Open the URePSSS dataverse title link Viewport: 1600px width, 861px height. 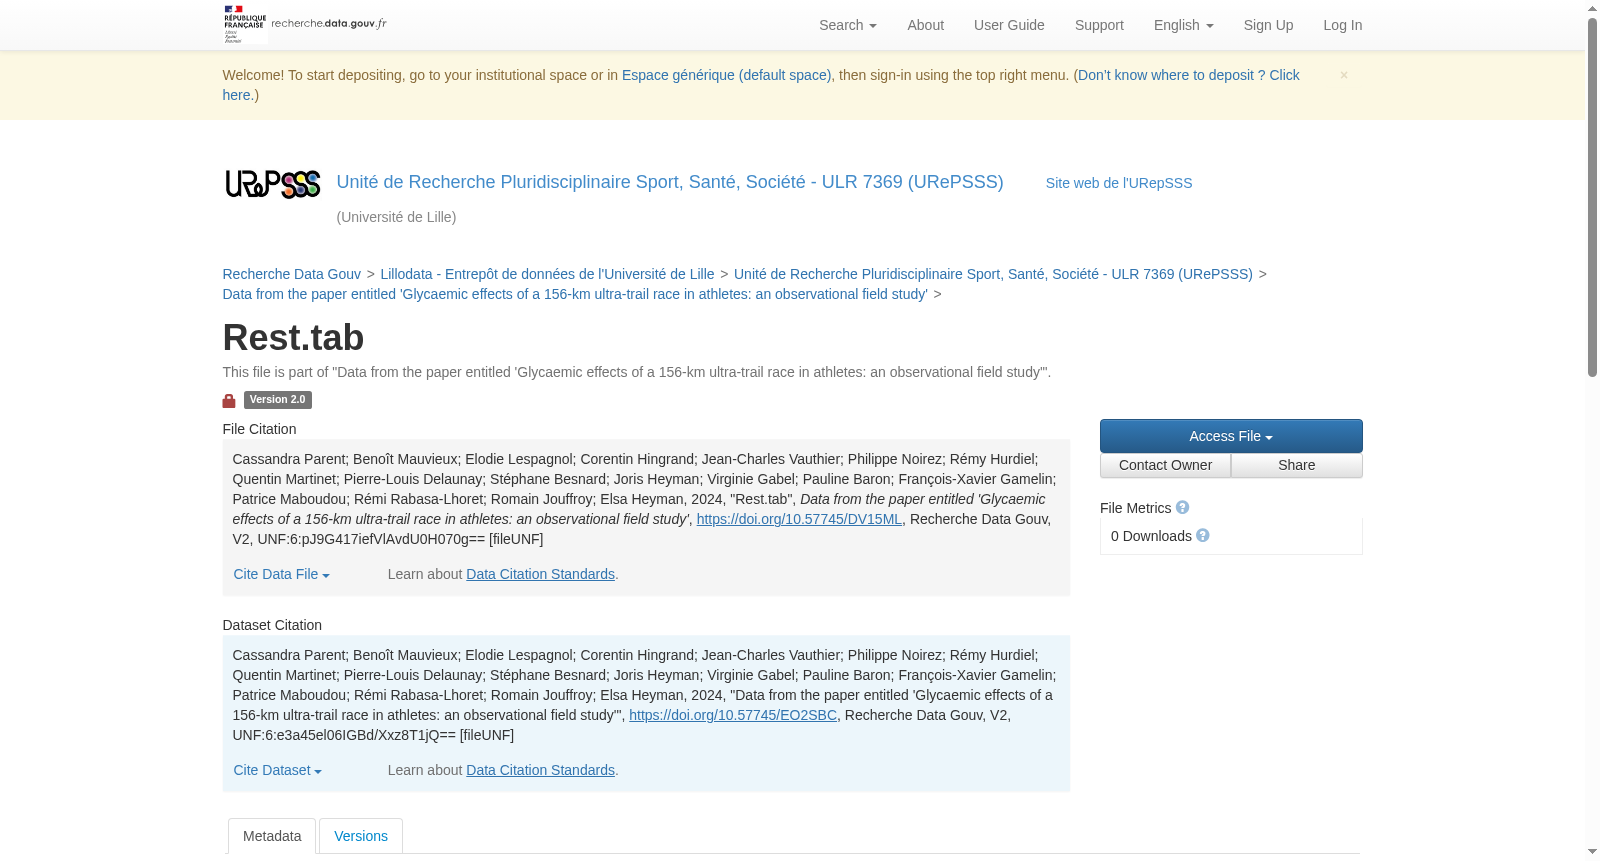670,182
